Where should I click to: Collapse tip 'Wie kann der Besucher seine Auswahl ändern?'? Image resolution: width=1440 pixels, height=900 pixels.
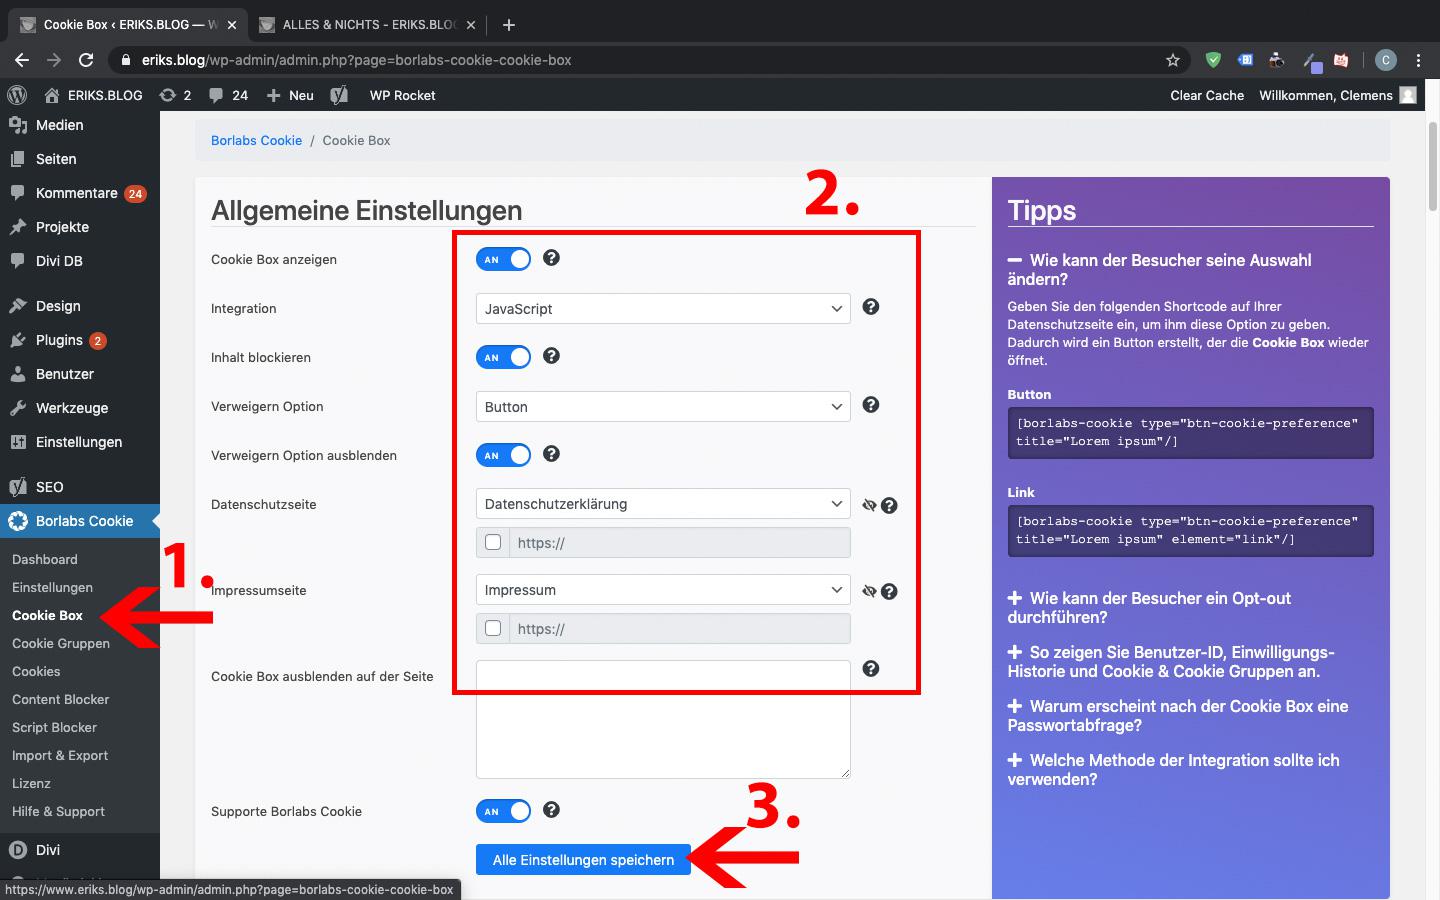[1160, 269]
